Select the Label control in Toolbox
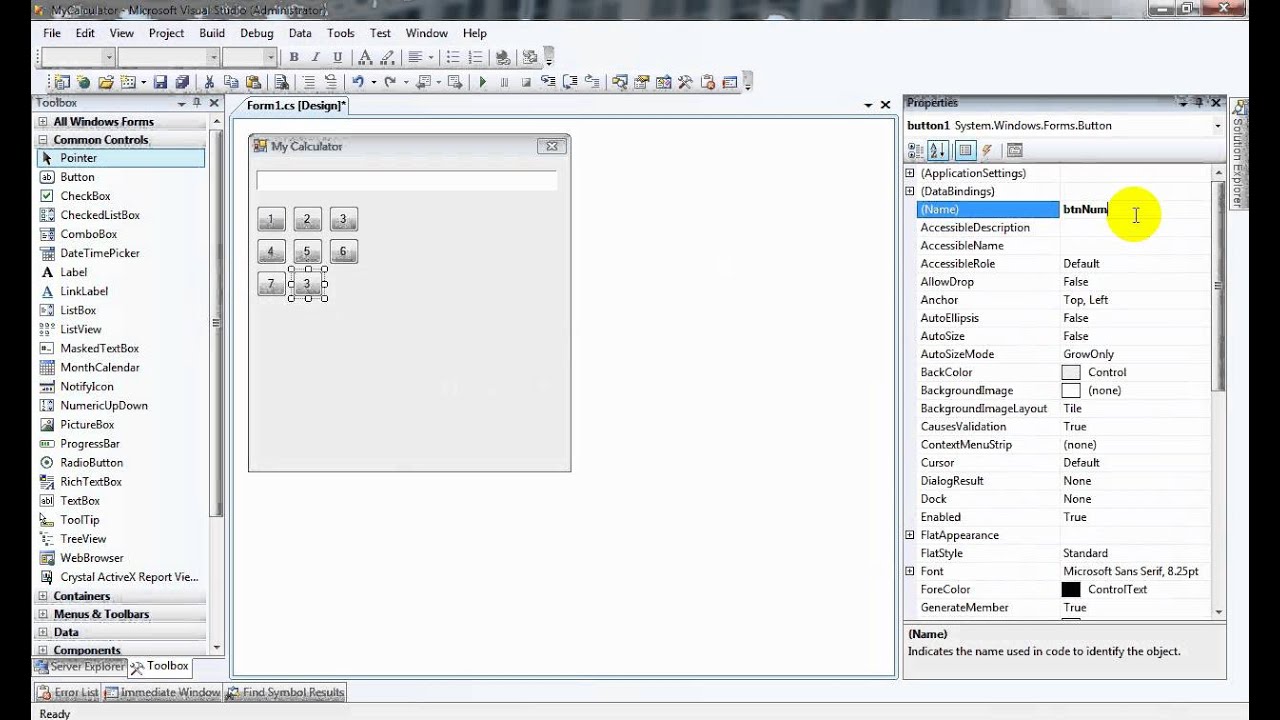 pyautogui.click(x=121, y=272)
